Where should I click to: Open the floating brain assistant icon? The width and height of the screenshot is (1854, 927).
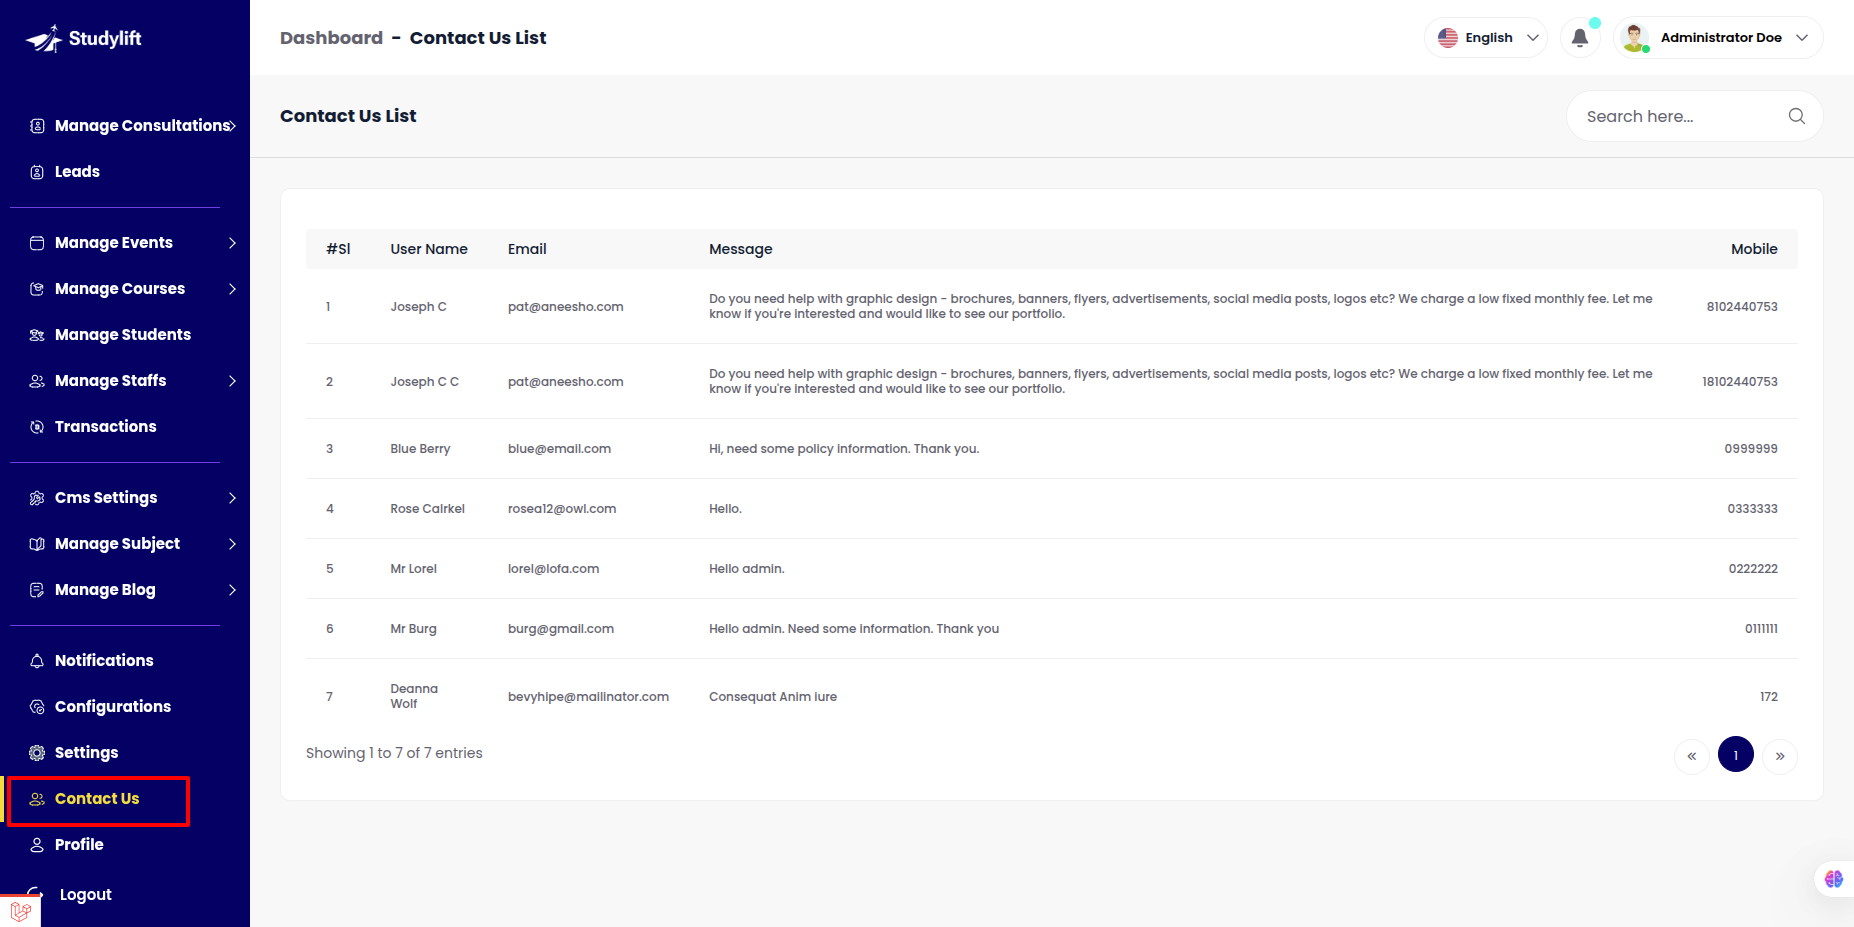point(1834,879)
